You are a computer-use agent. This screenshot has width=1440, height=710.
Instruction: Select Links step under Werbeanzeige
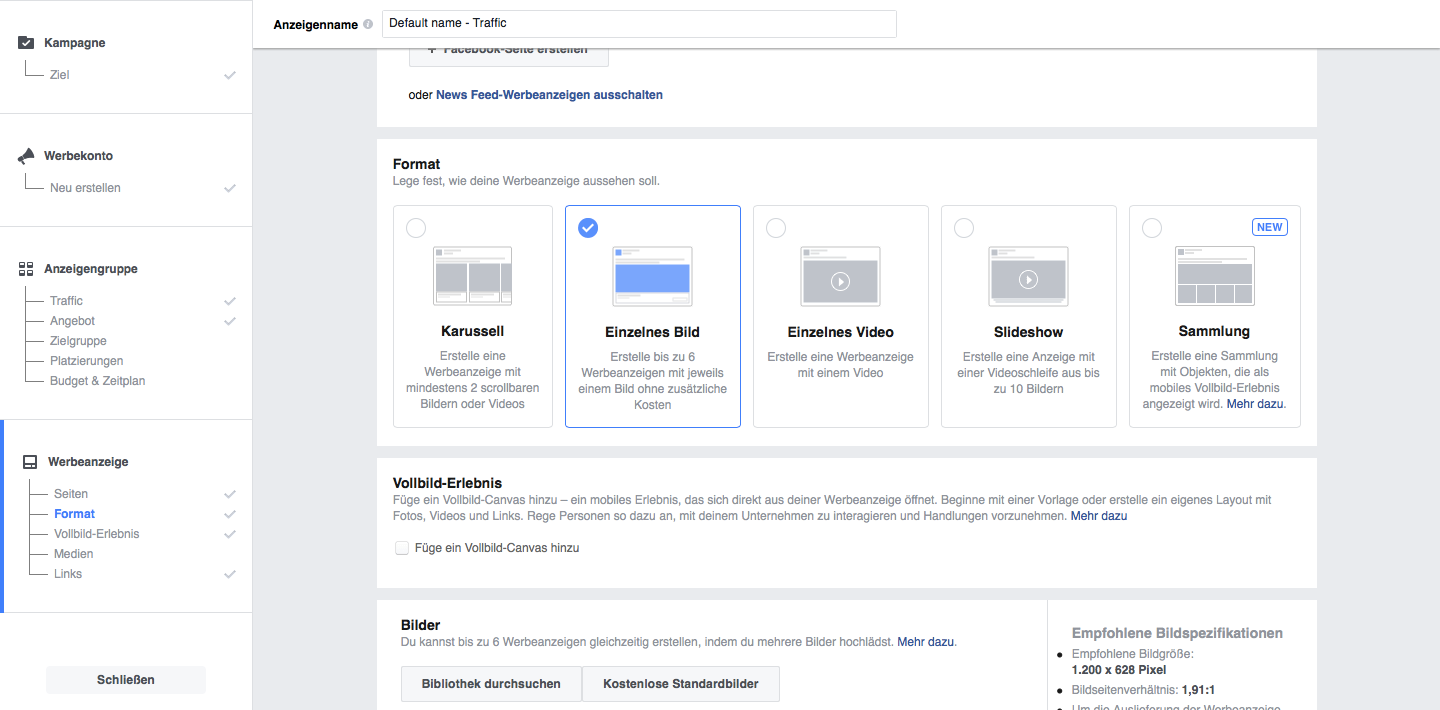click(68, 574)
